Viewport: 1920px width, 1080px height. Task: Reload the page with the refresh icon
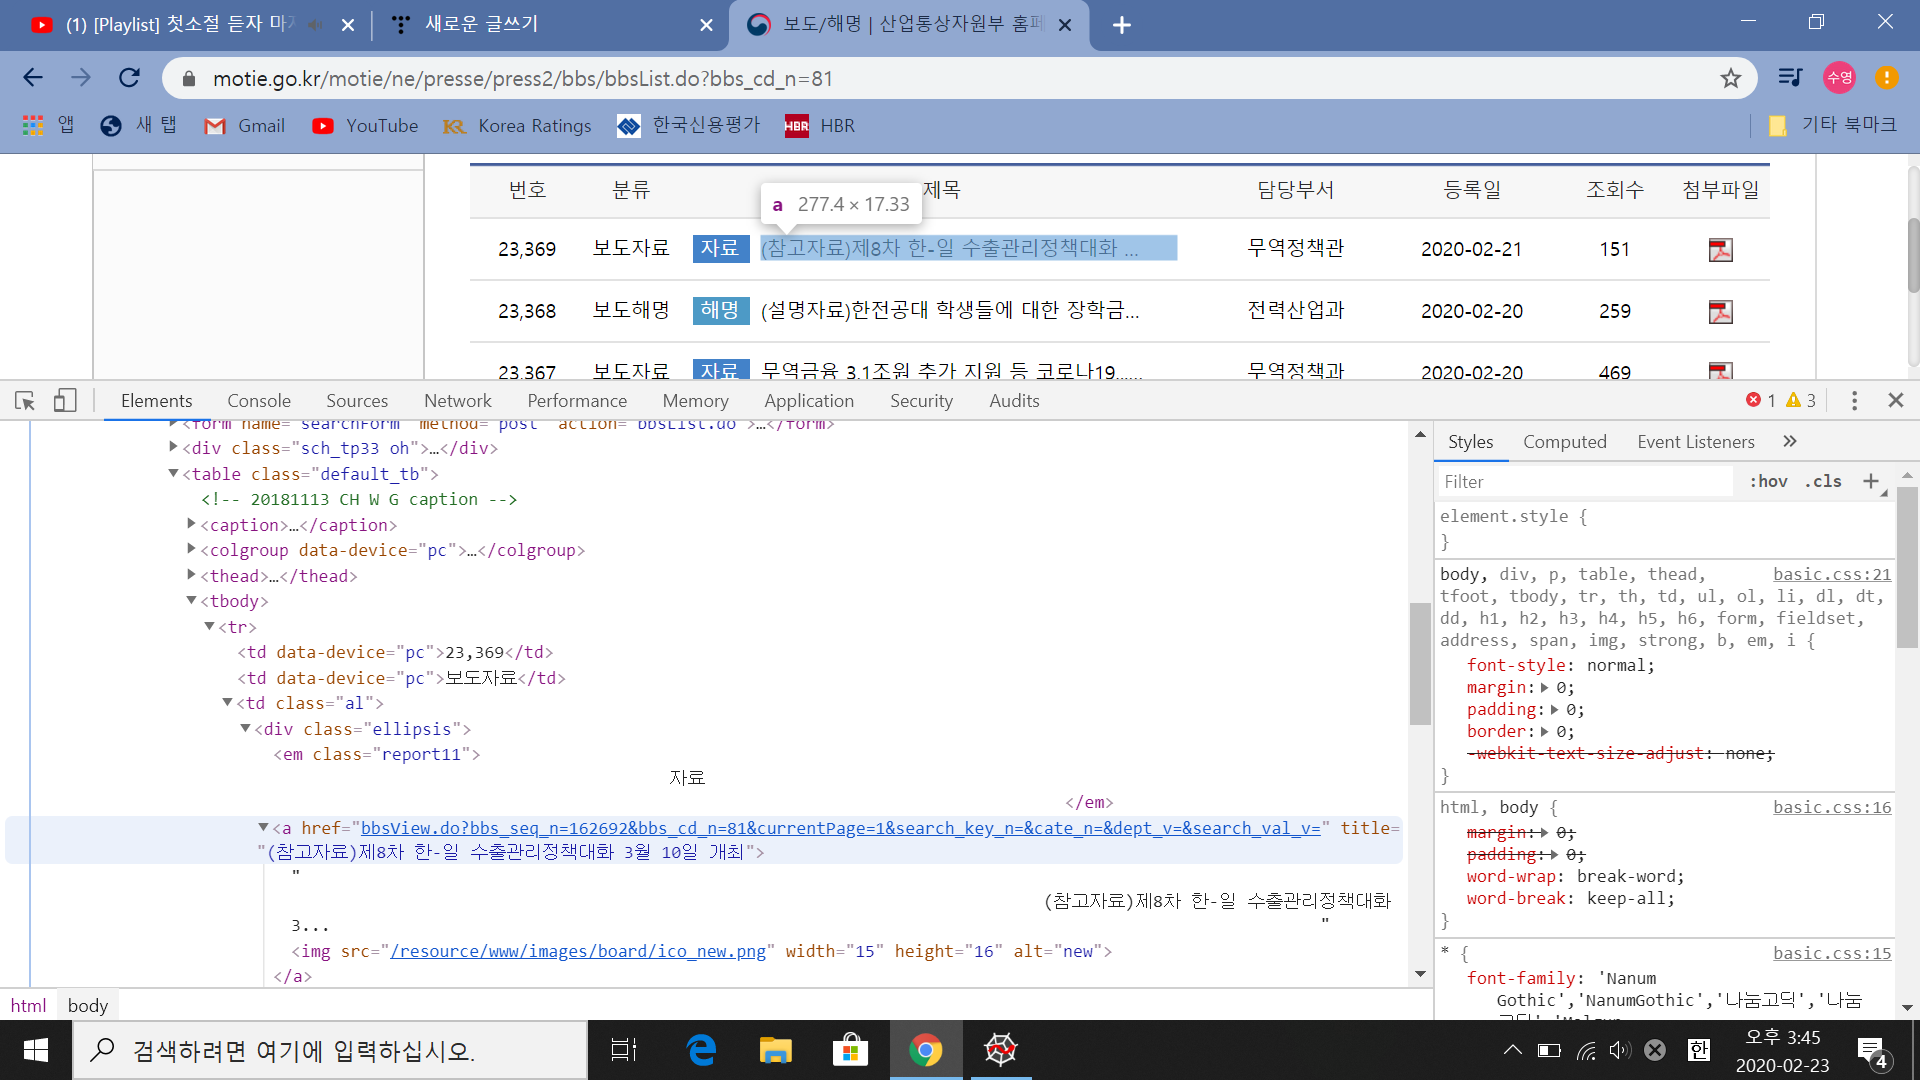tap(129, 78)
